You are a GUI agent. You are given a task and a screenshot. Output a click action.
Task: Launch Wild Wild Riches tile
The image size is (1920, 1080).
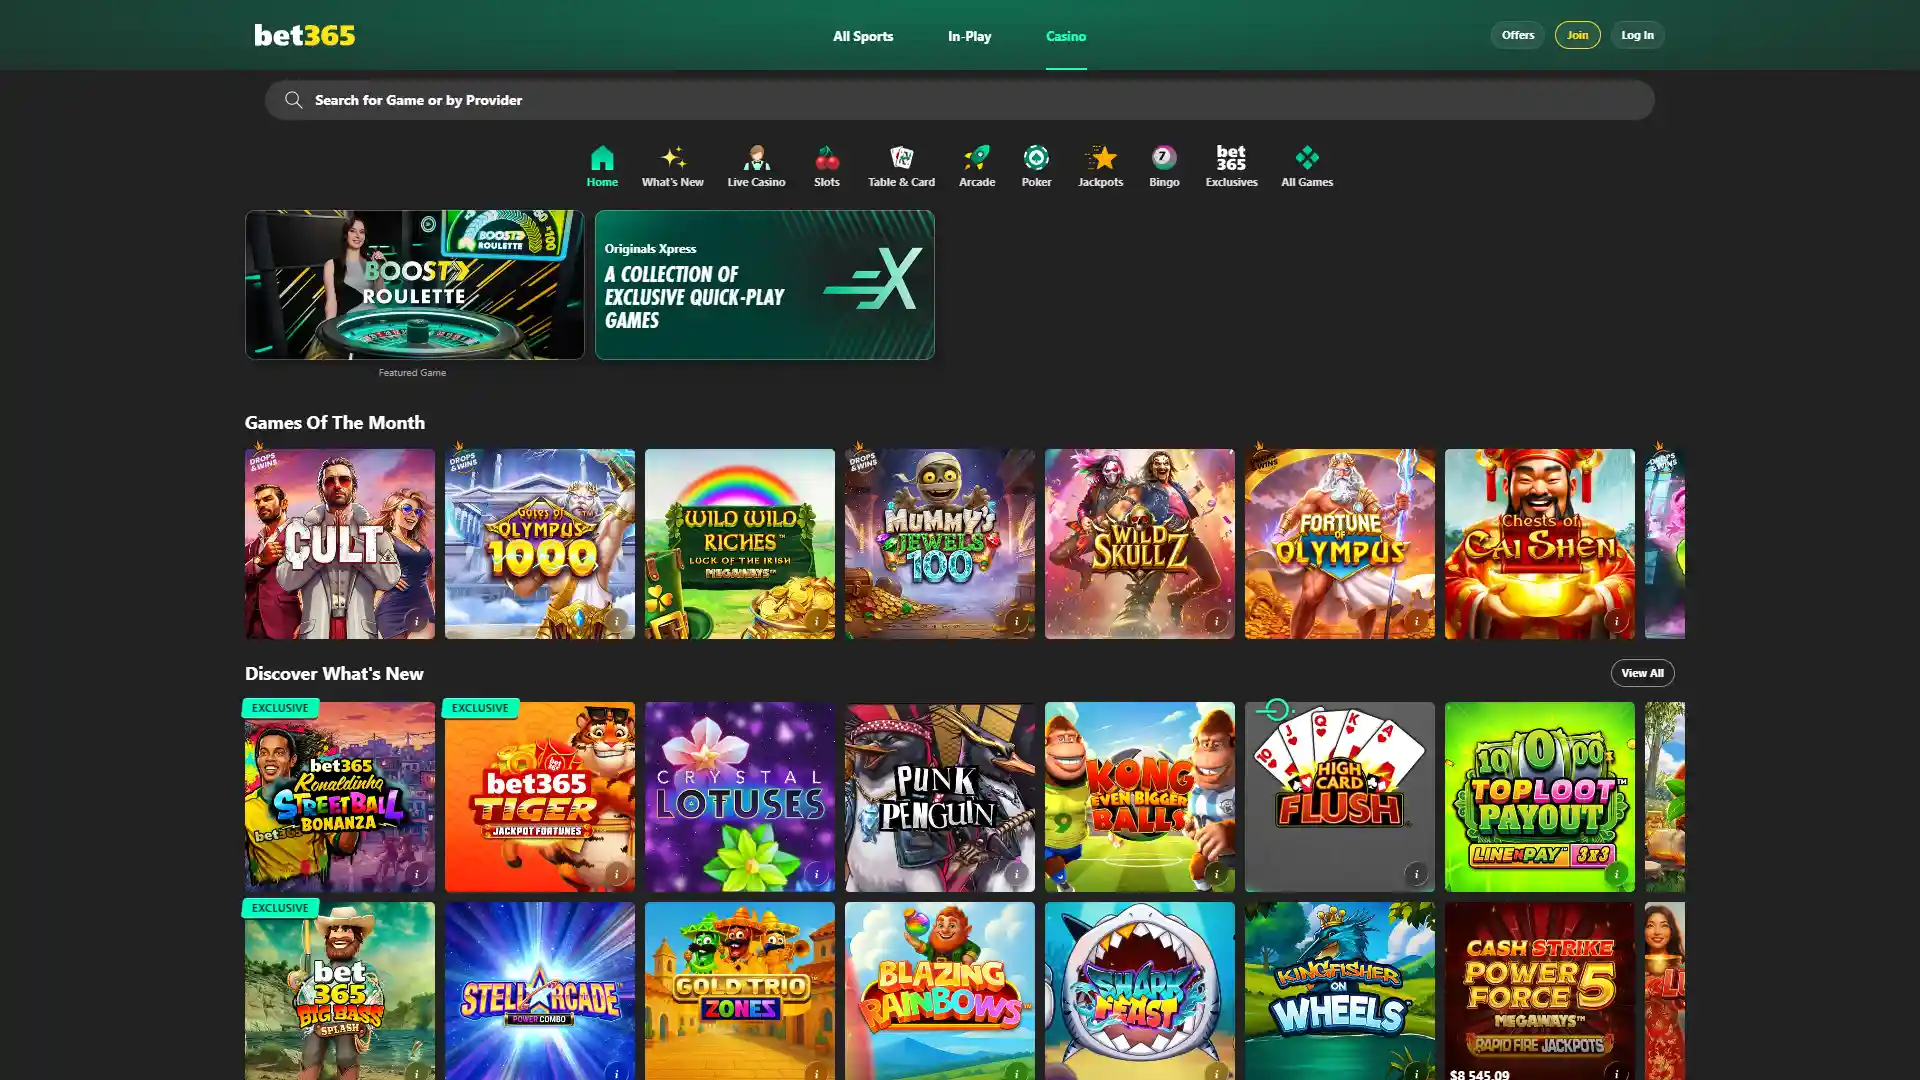click(740, 544)
